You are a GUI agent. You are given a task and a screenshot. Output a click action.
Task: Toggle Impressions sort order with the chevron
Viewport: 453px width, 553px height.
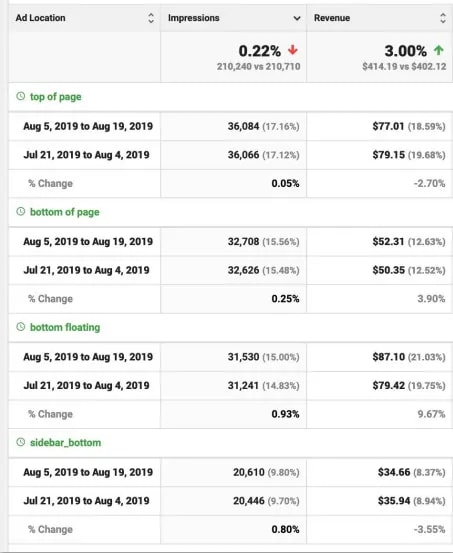297,18
